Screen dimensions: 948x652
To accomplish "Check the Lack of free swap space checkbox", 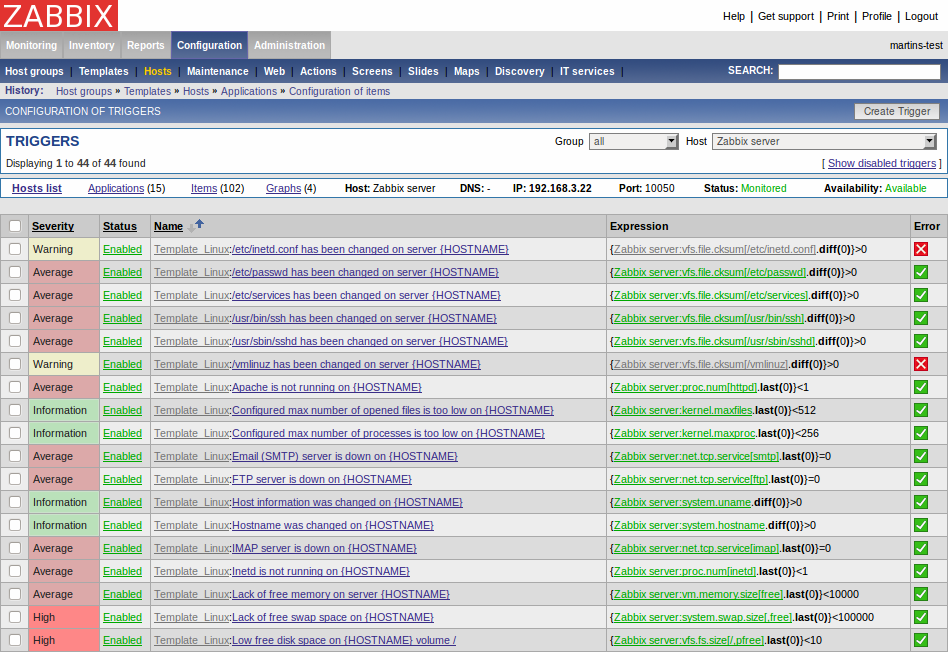I will [x=15, y=617].
